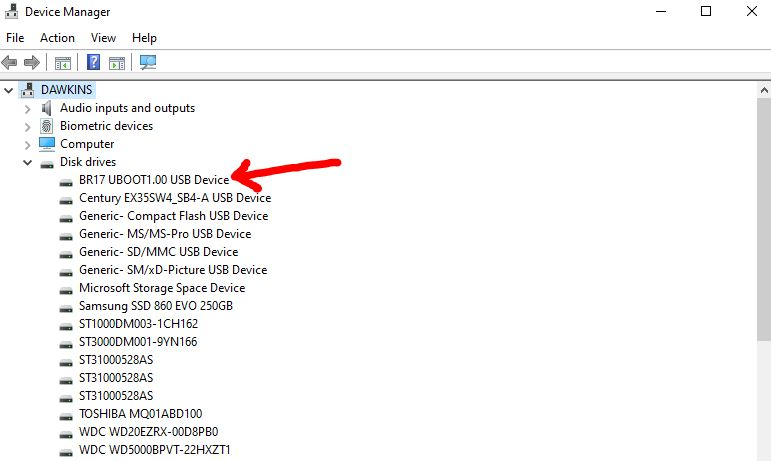
Task: Maximize the Device Manager window
Action: 706,11
